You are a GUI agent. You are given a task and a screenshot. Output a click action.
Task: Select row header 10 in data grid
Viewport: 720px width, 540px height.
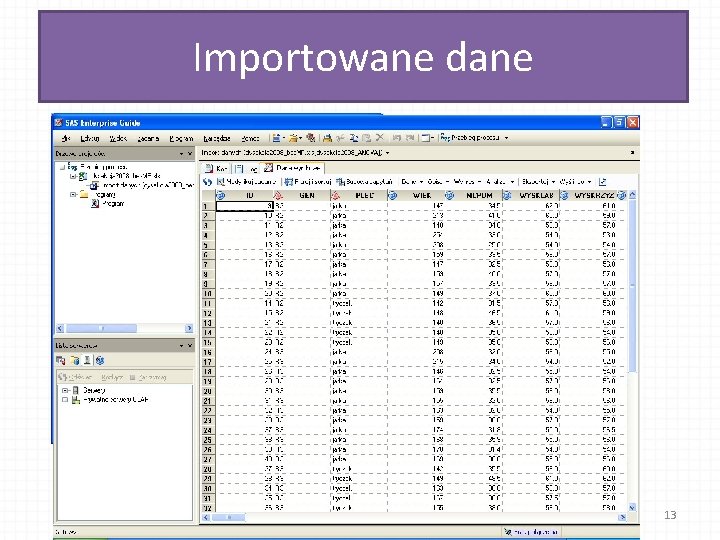(x=208, y=293)
